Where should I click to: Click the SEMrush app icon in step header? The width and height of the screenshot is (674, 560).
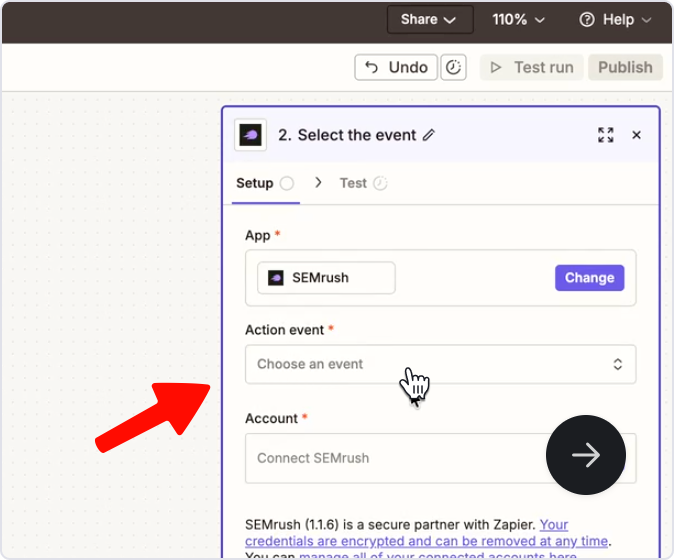click(250, 135)
